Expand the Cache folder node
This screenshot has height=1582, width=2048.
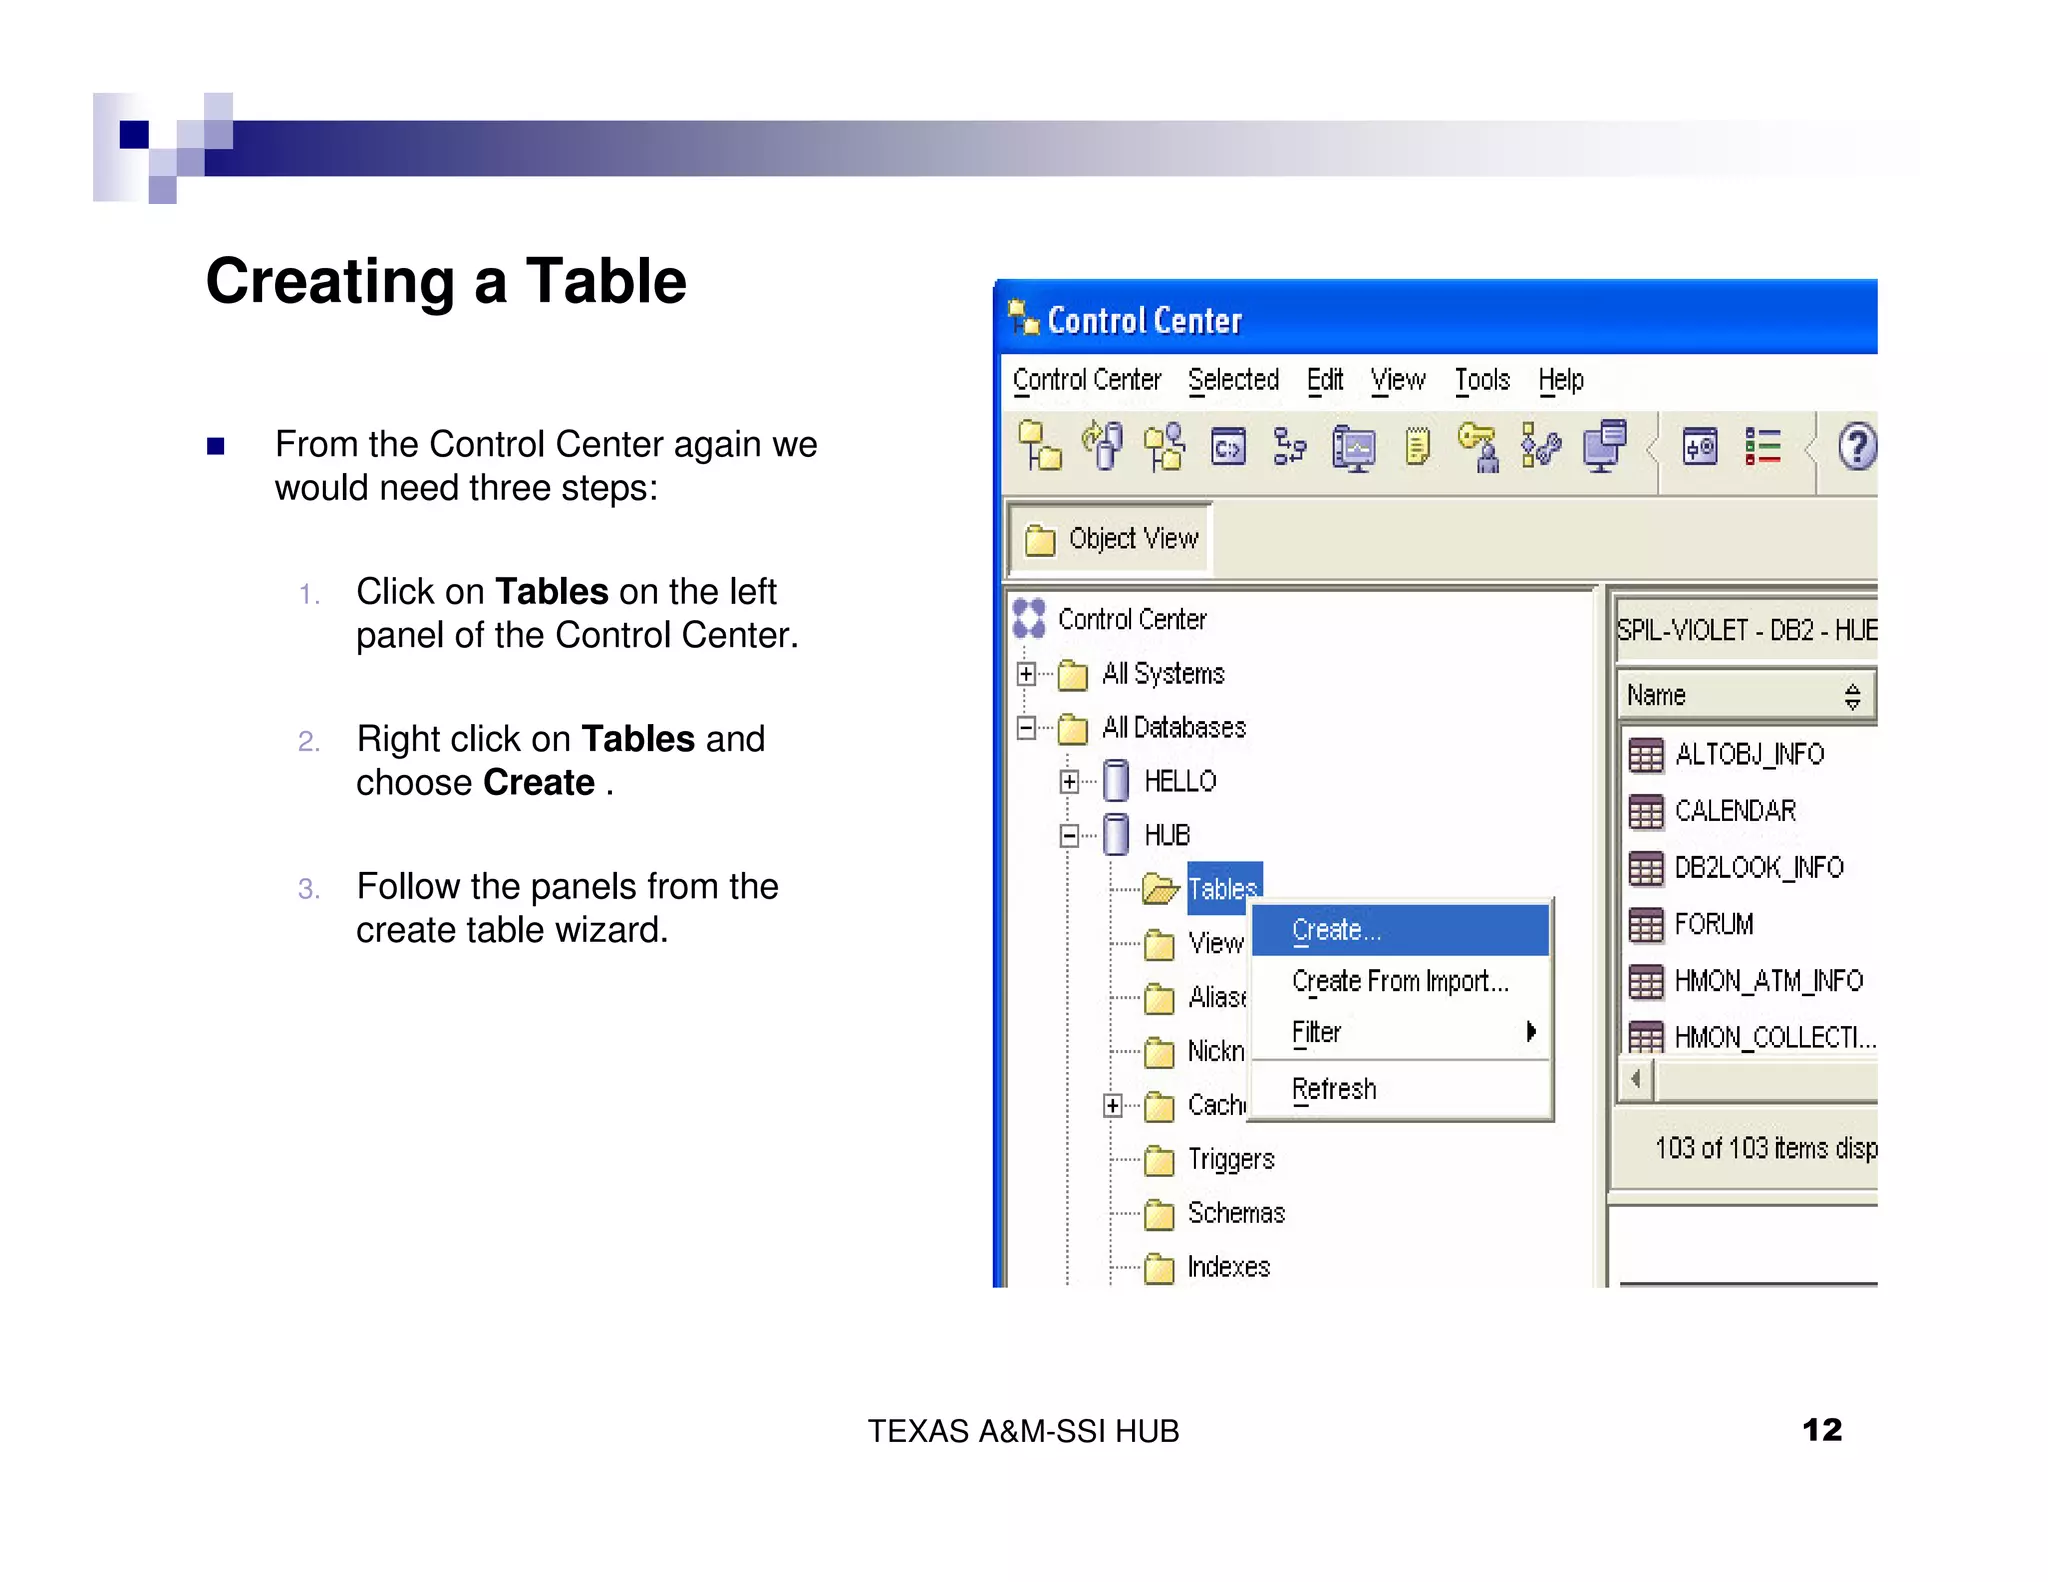(1113, 1105)
